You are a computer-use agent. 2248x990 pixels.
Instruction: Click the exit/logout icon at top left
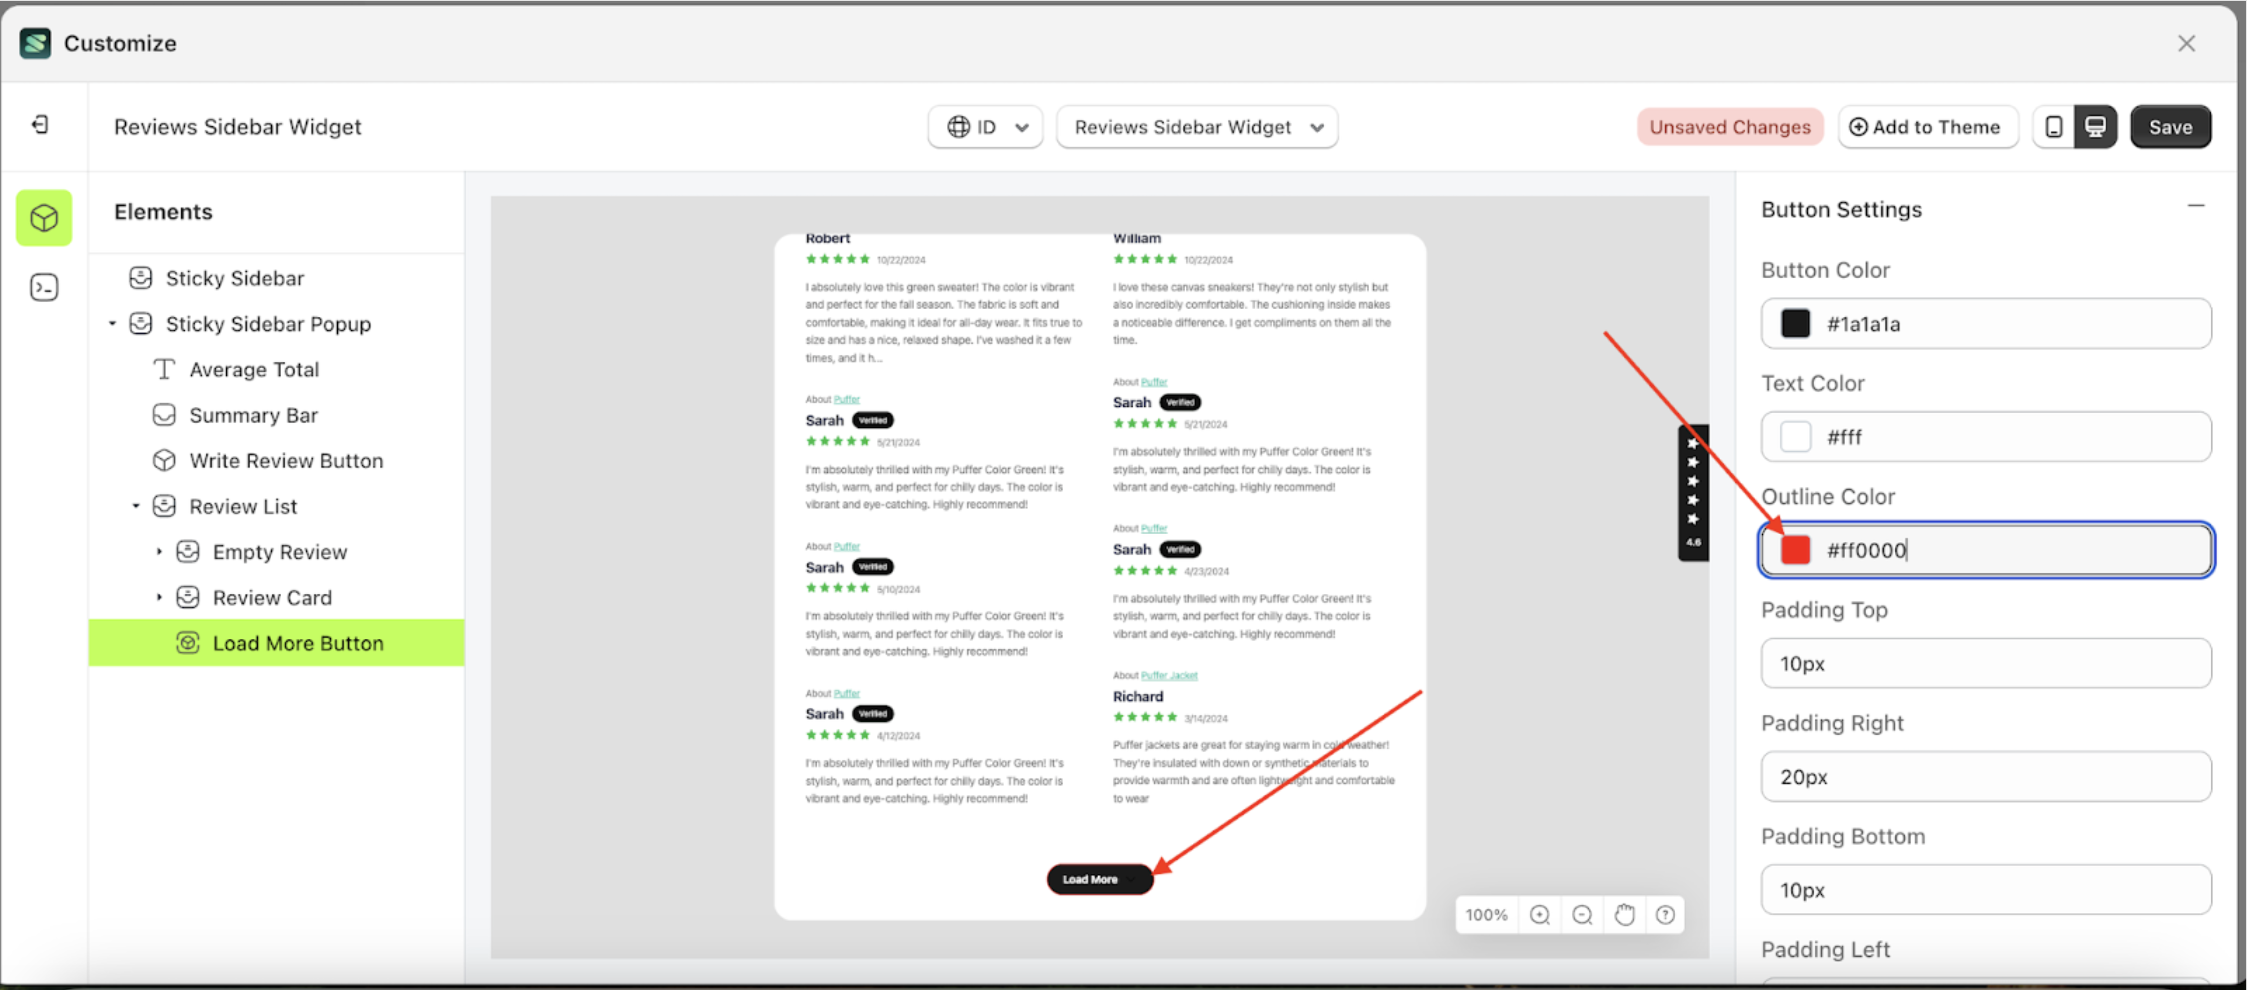pos(40,124)
